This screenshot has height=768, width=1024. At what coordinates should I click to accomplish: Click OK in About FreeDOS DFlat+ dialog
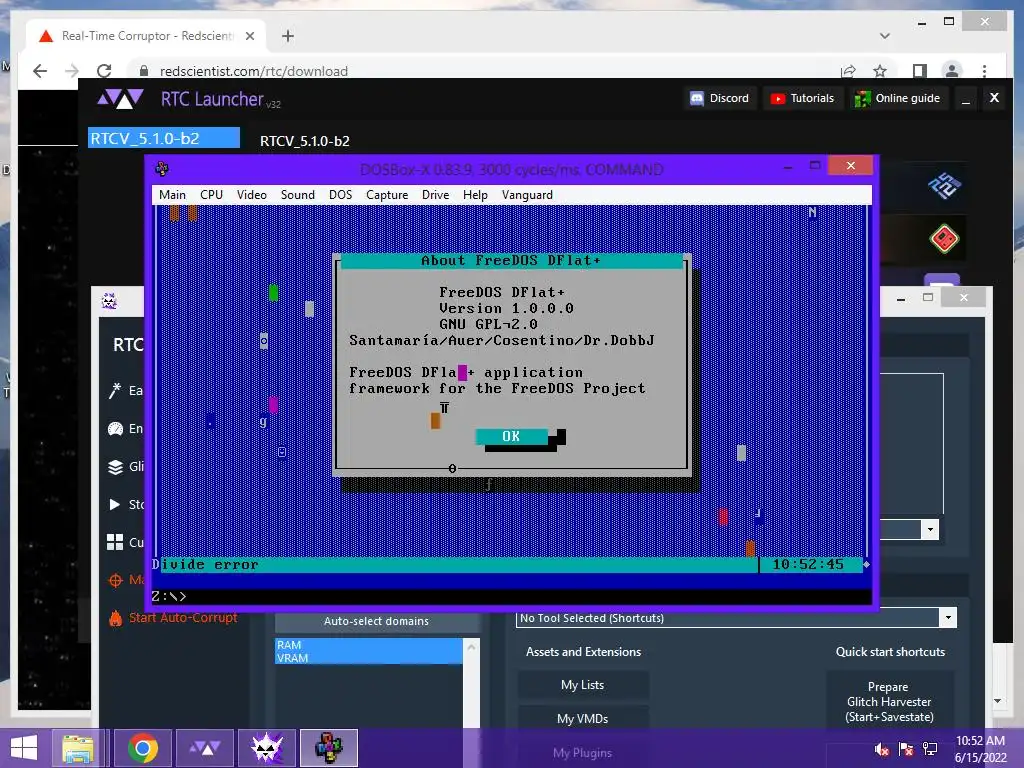(511, 436)
